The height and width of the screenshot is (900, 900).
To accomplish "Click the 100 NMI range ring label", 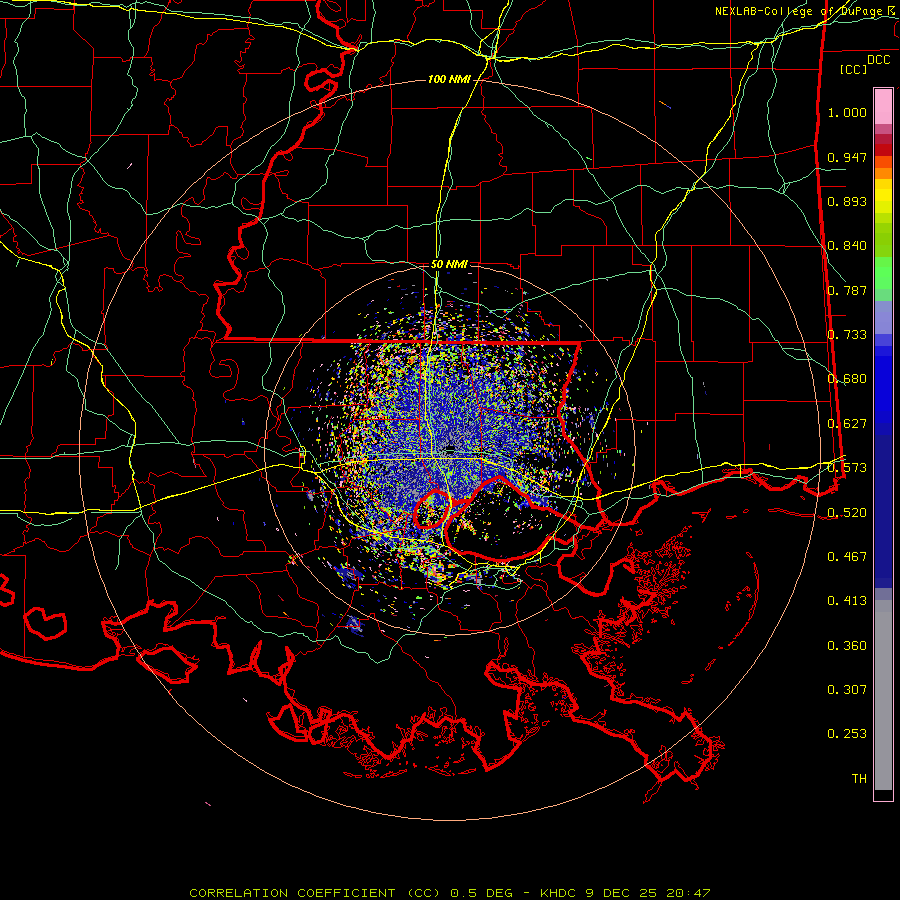I will (x=448, y=79).
